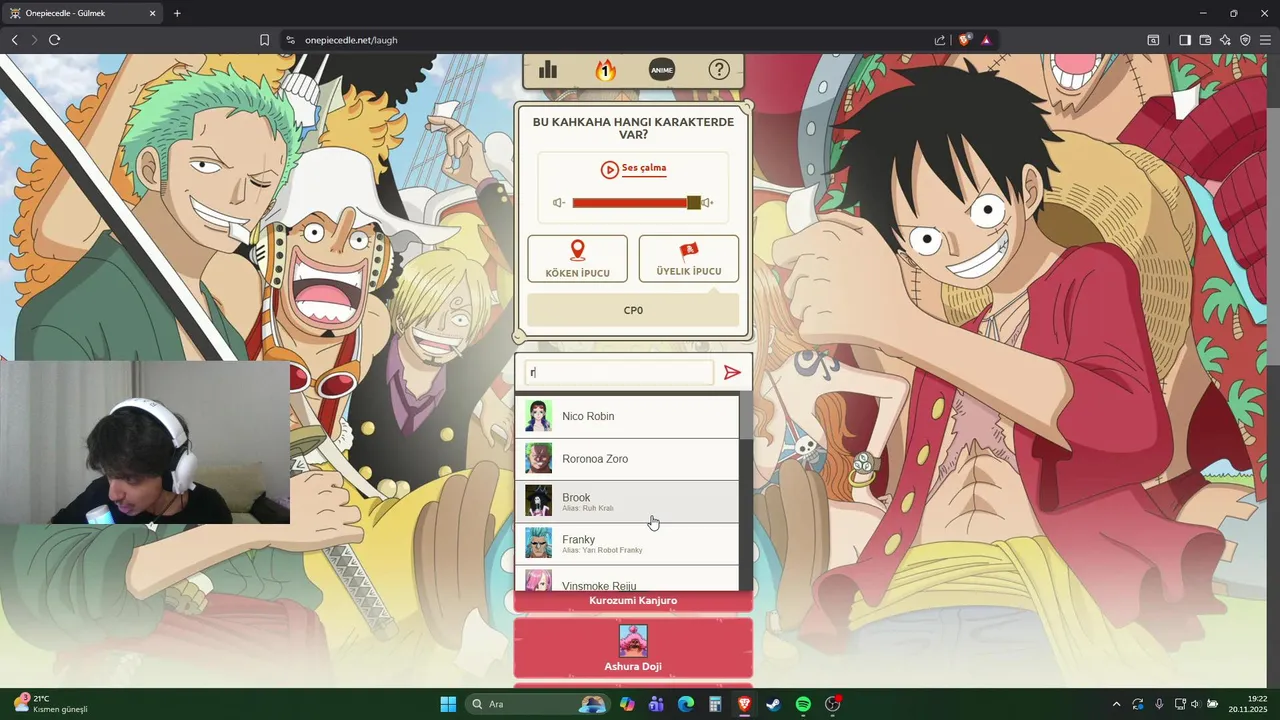
Task: Bookmark this page with the bookmark icon
Action: 264,40
